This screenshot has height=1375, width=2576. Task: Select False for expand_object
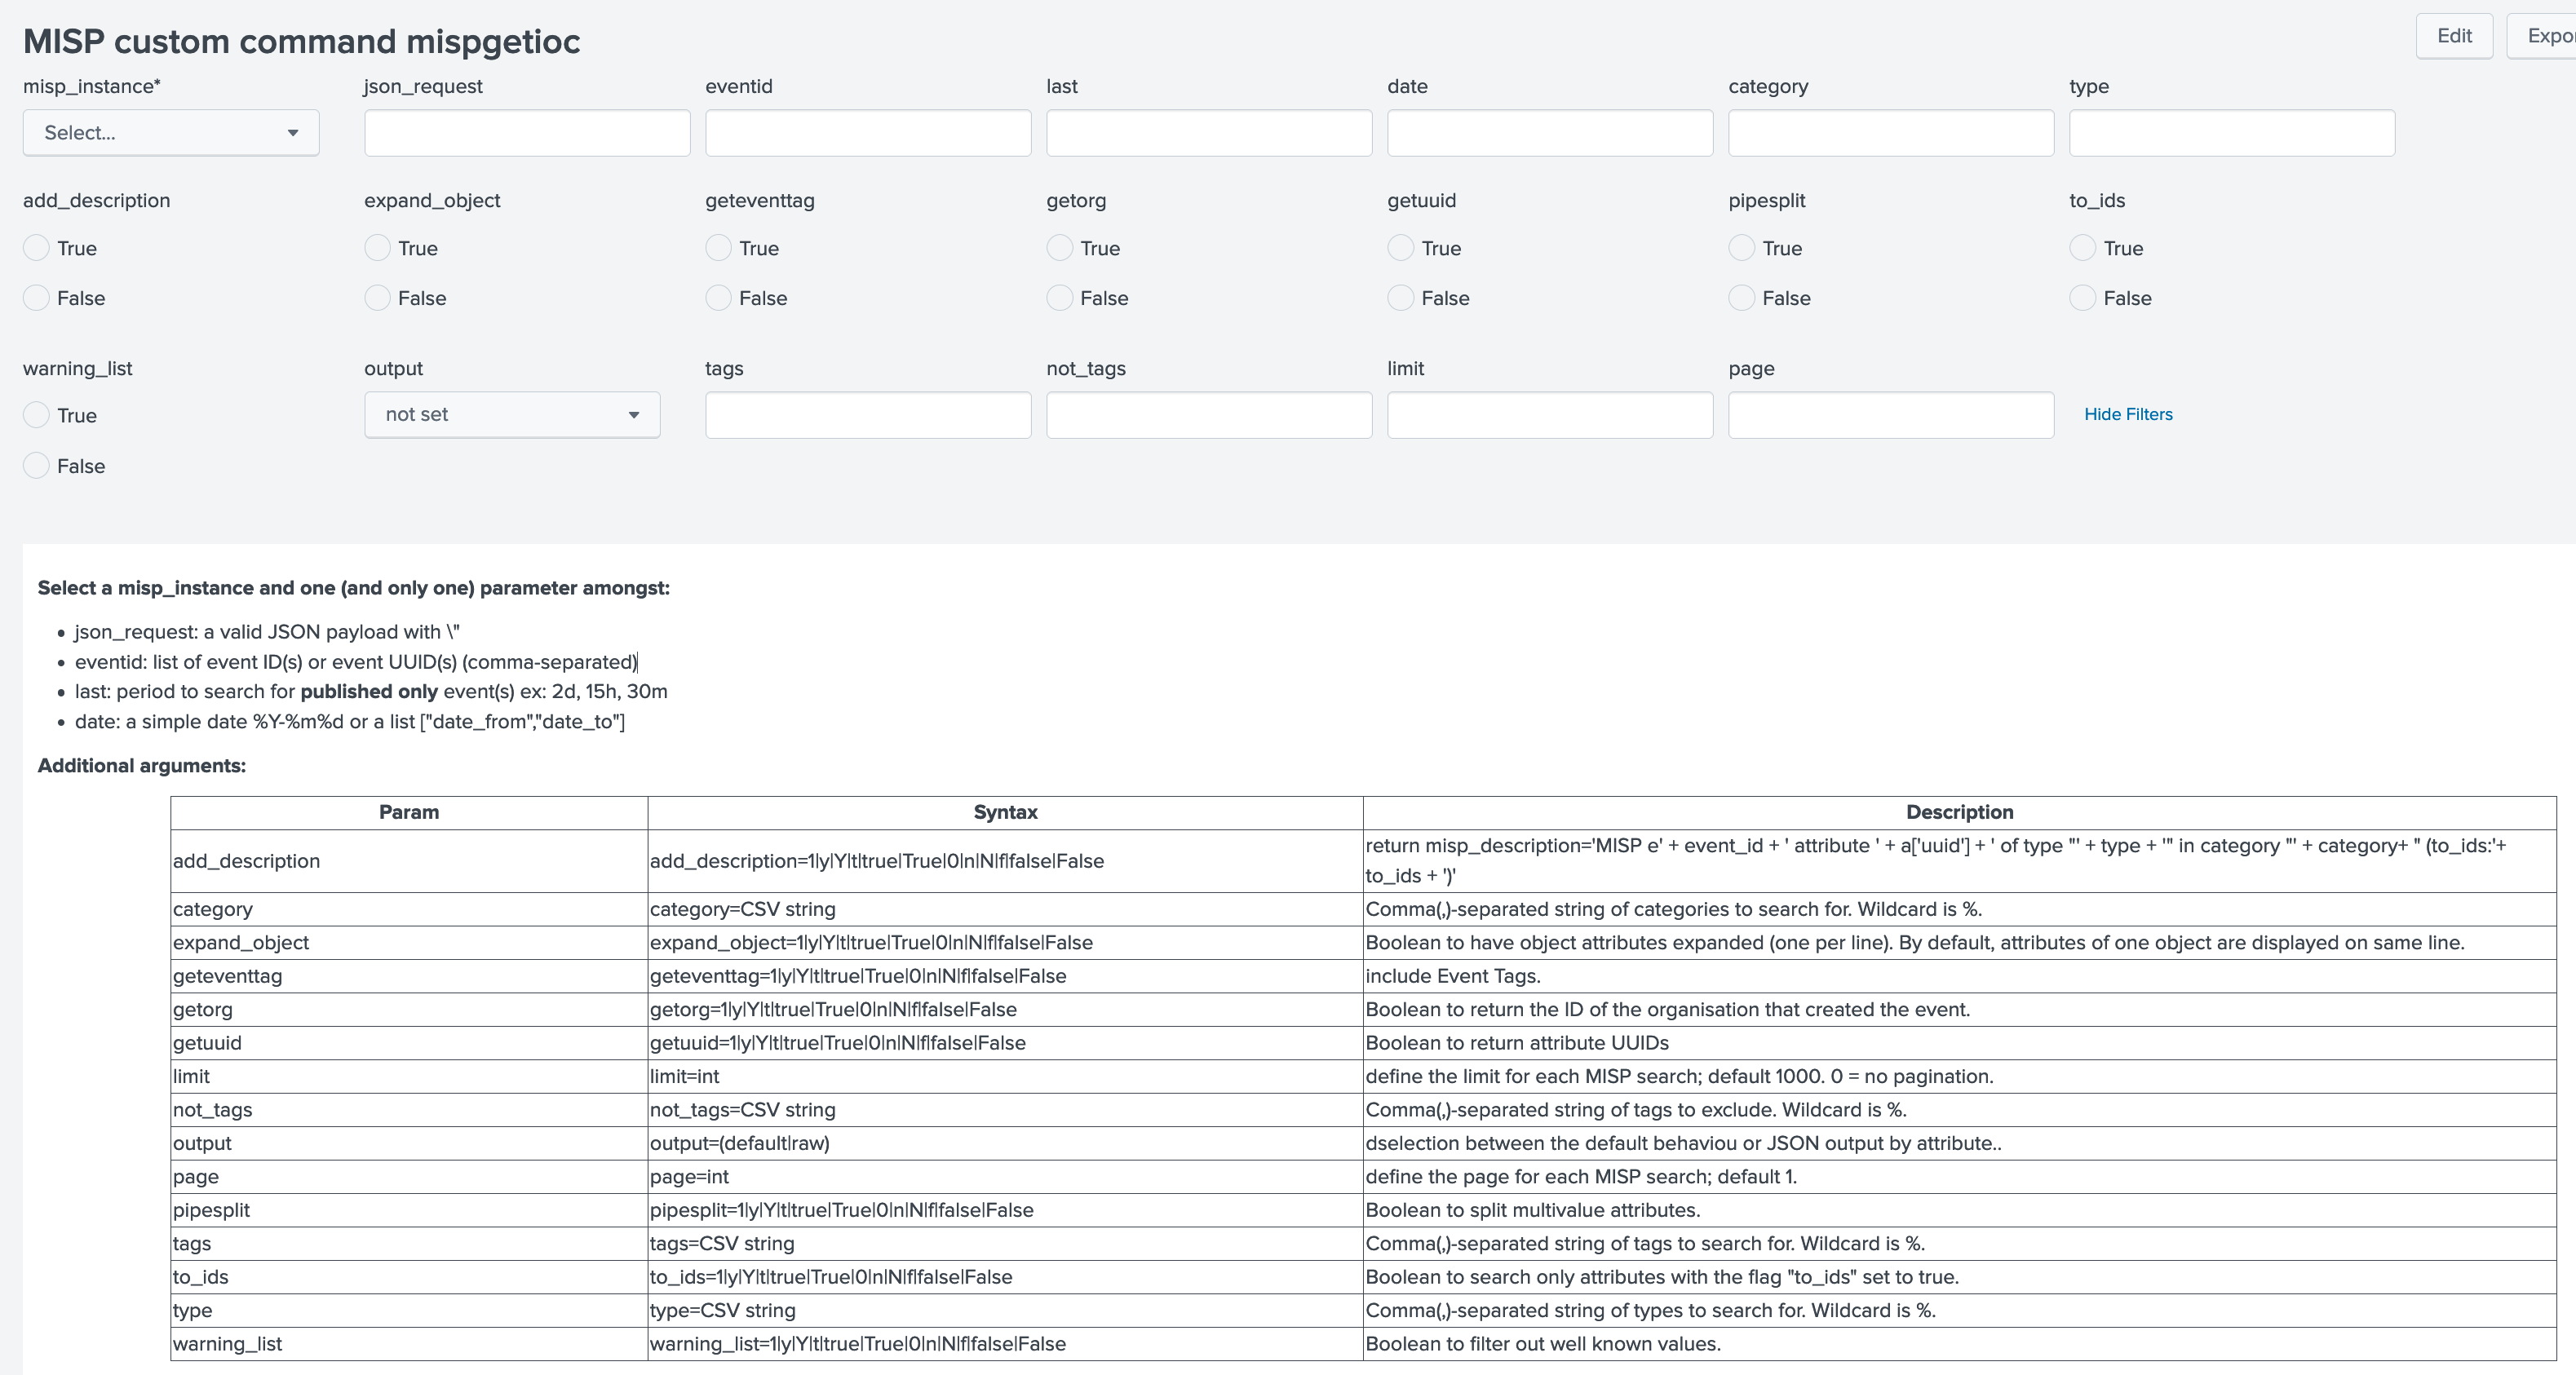(378, 298)
